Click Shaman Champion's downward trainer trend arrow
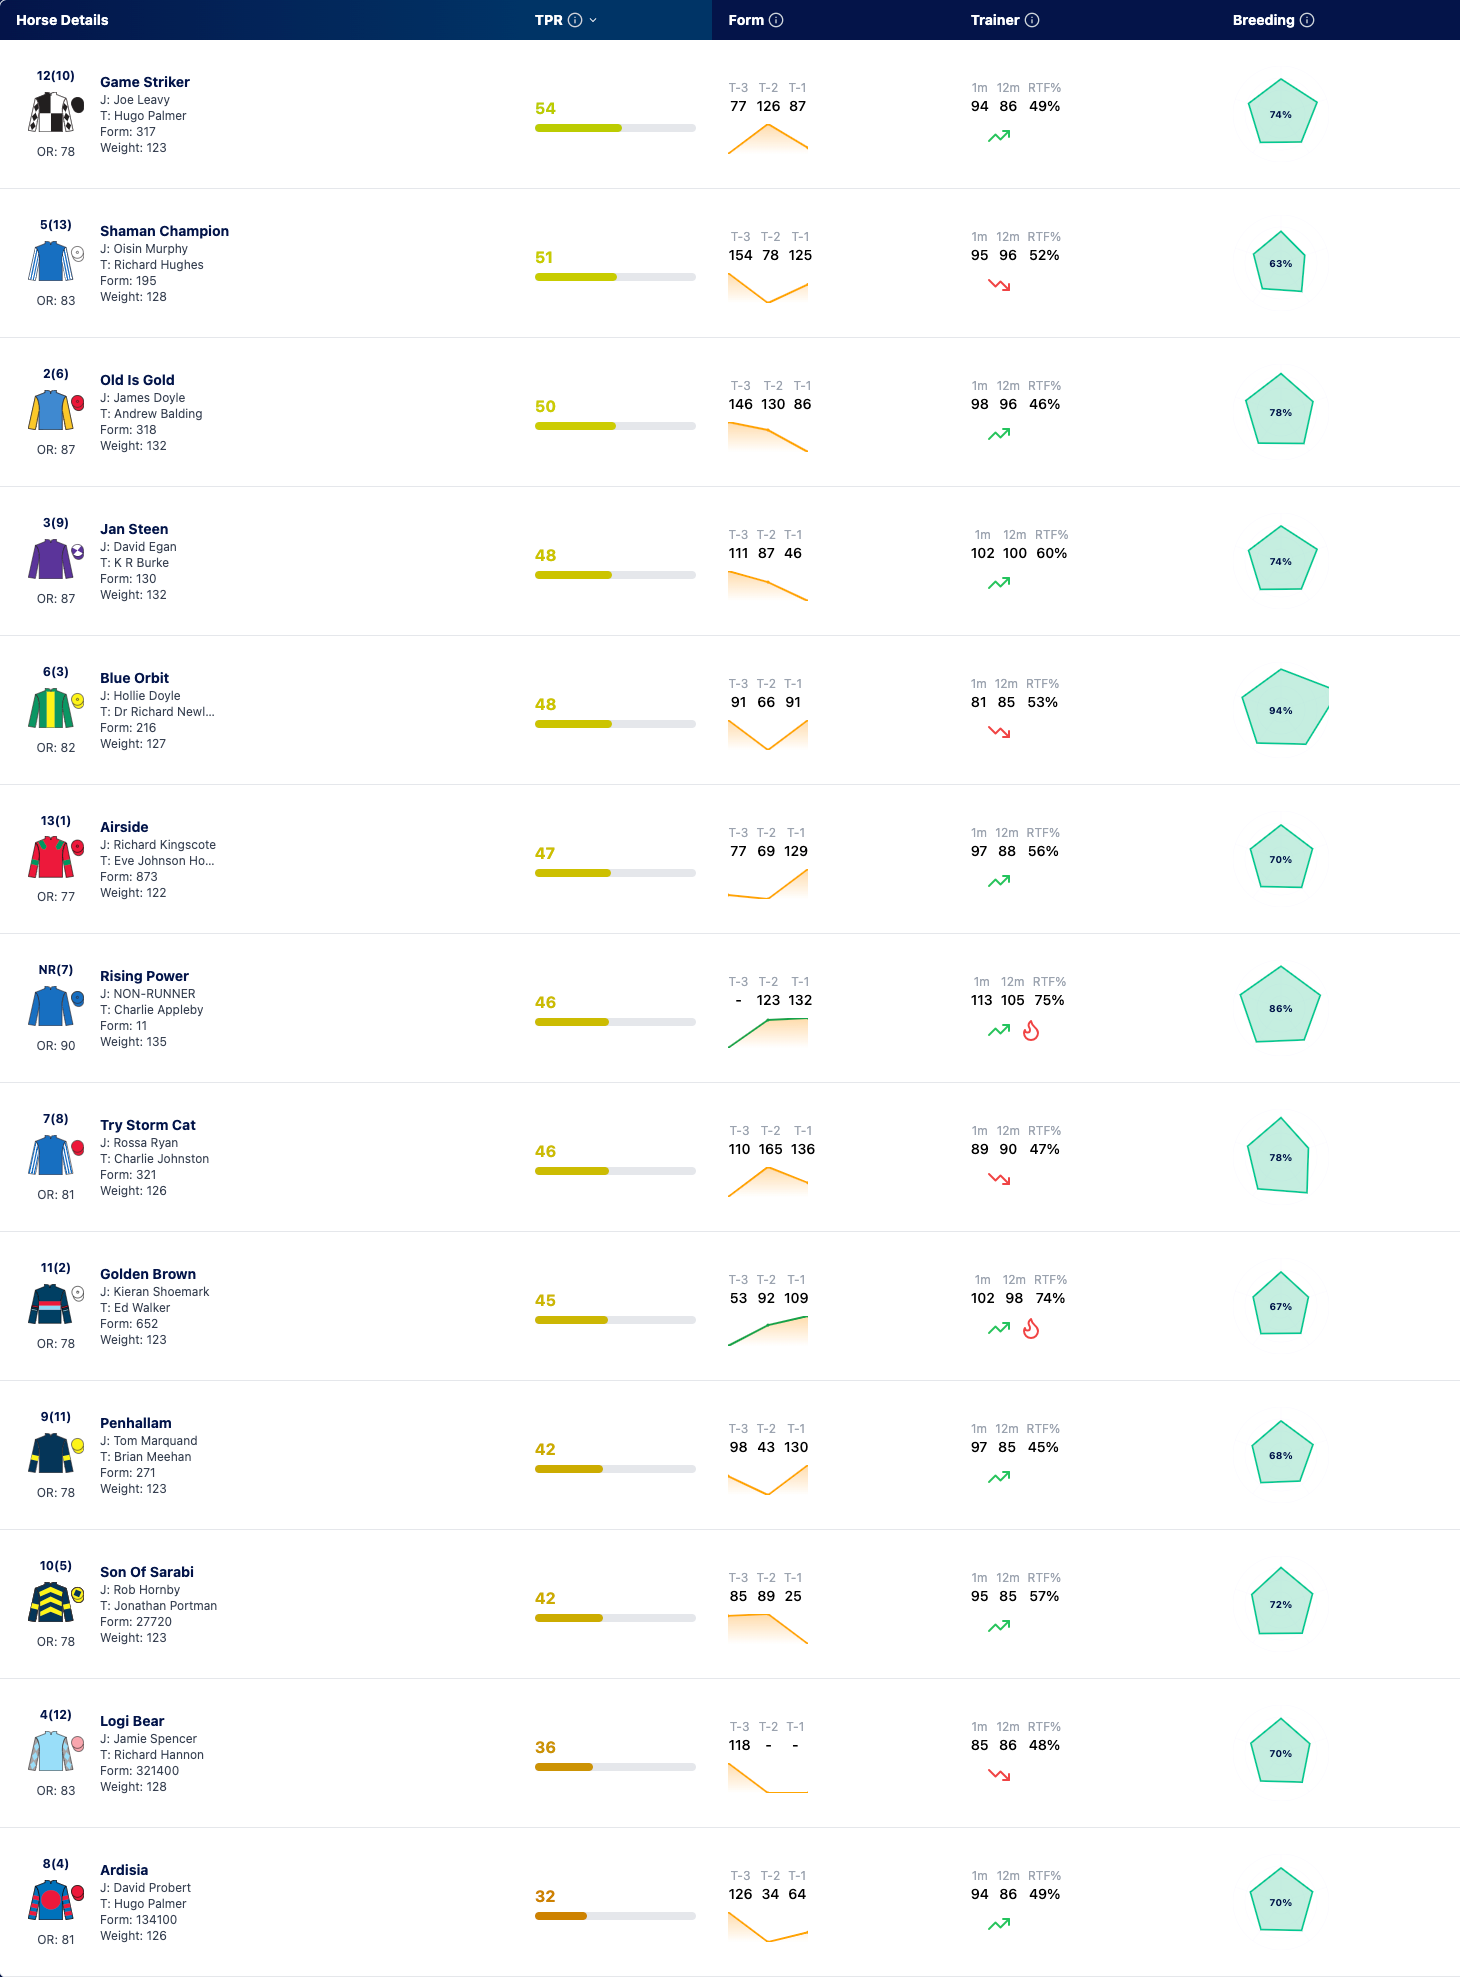The width and height of the screenshot is (1460, 1977). pyautogui.click(x=999, y=285)
